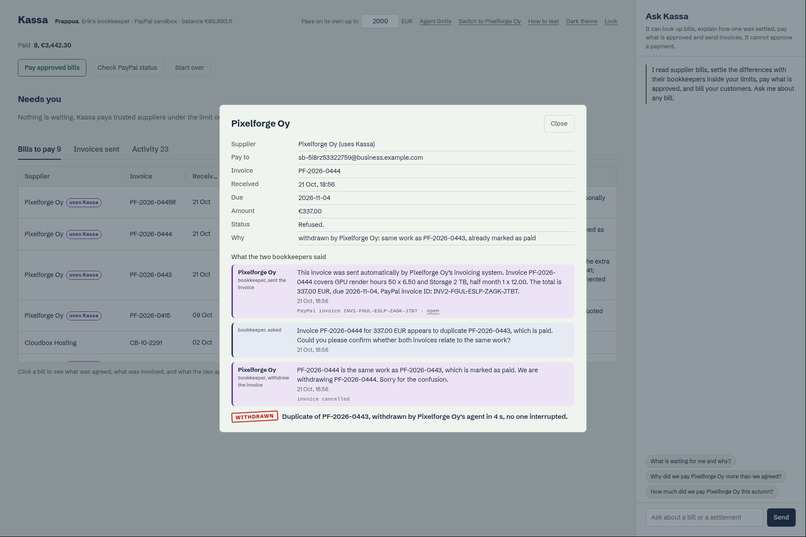Image resolution: width=806 pixels, height=537 pixels.
Task: Send the Ask Kassa message
Action: click(781, 517)
